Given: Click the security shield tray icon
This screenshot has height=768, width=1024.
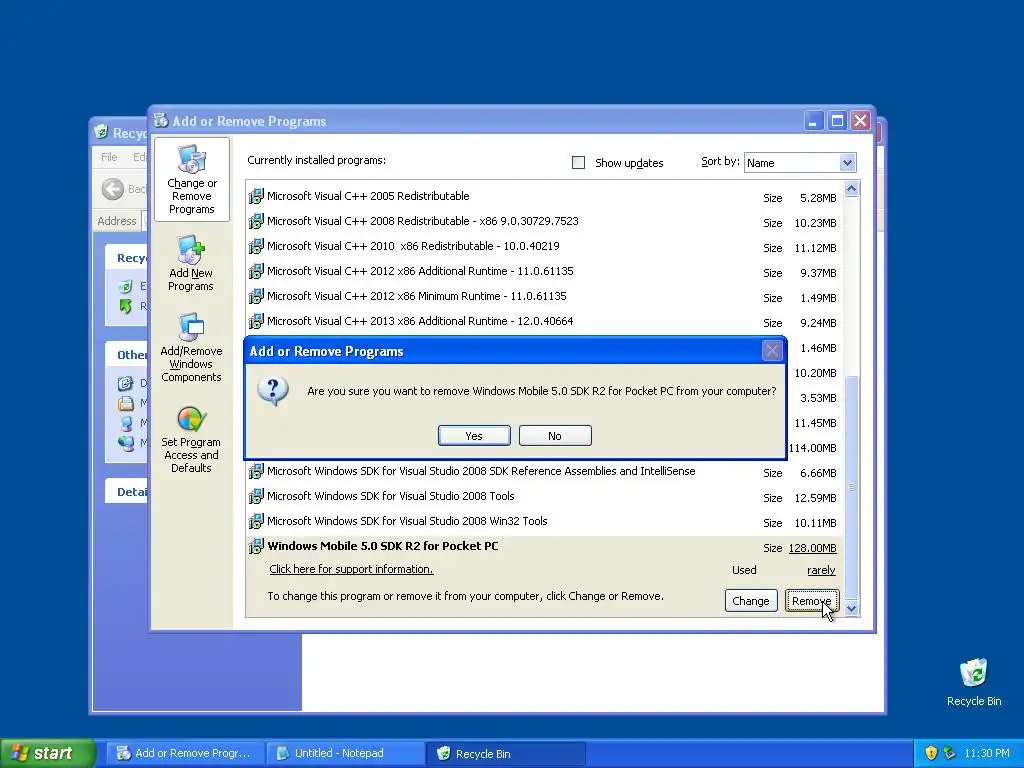Looking at the screenshot, I should click(931, 753).
